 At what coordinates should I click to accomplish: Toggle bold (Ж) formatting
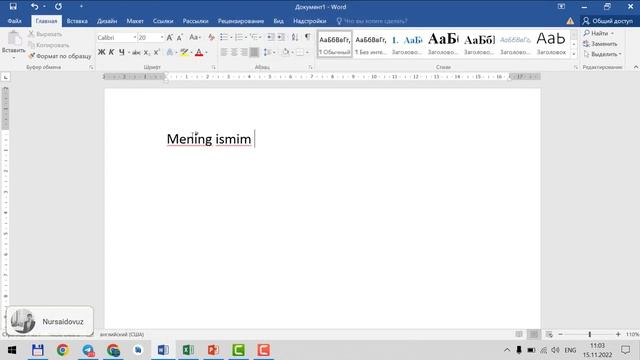pos(101,52)
